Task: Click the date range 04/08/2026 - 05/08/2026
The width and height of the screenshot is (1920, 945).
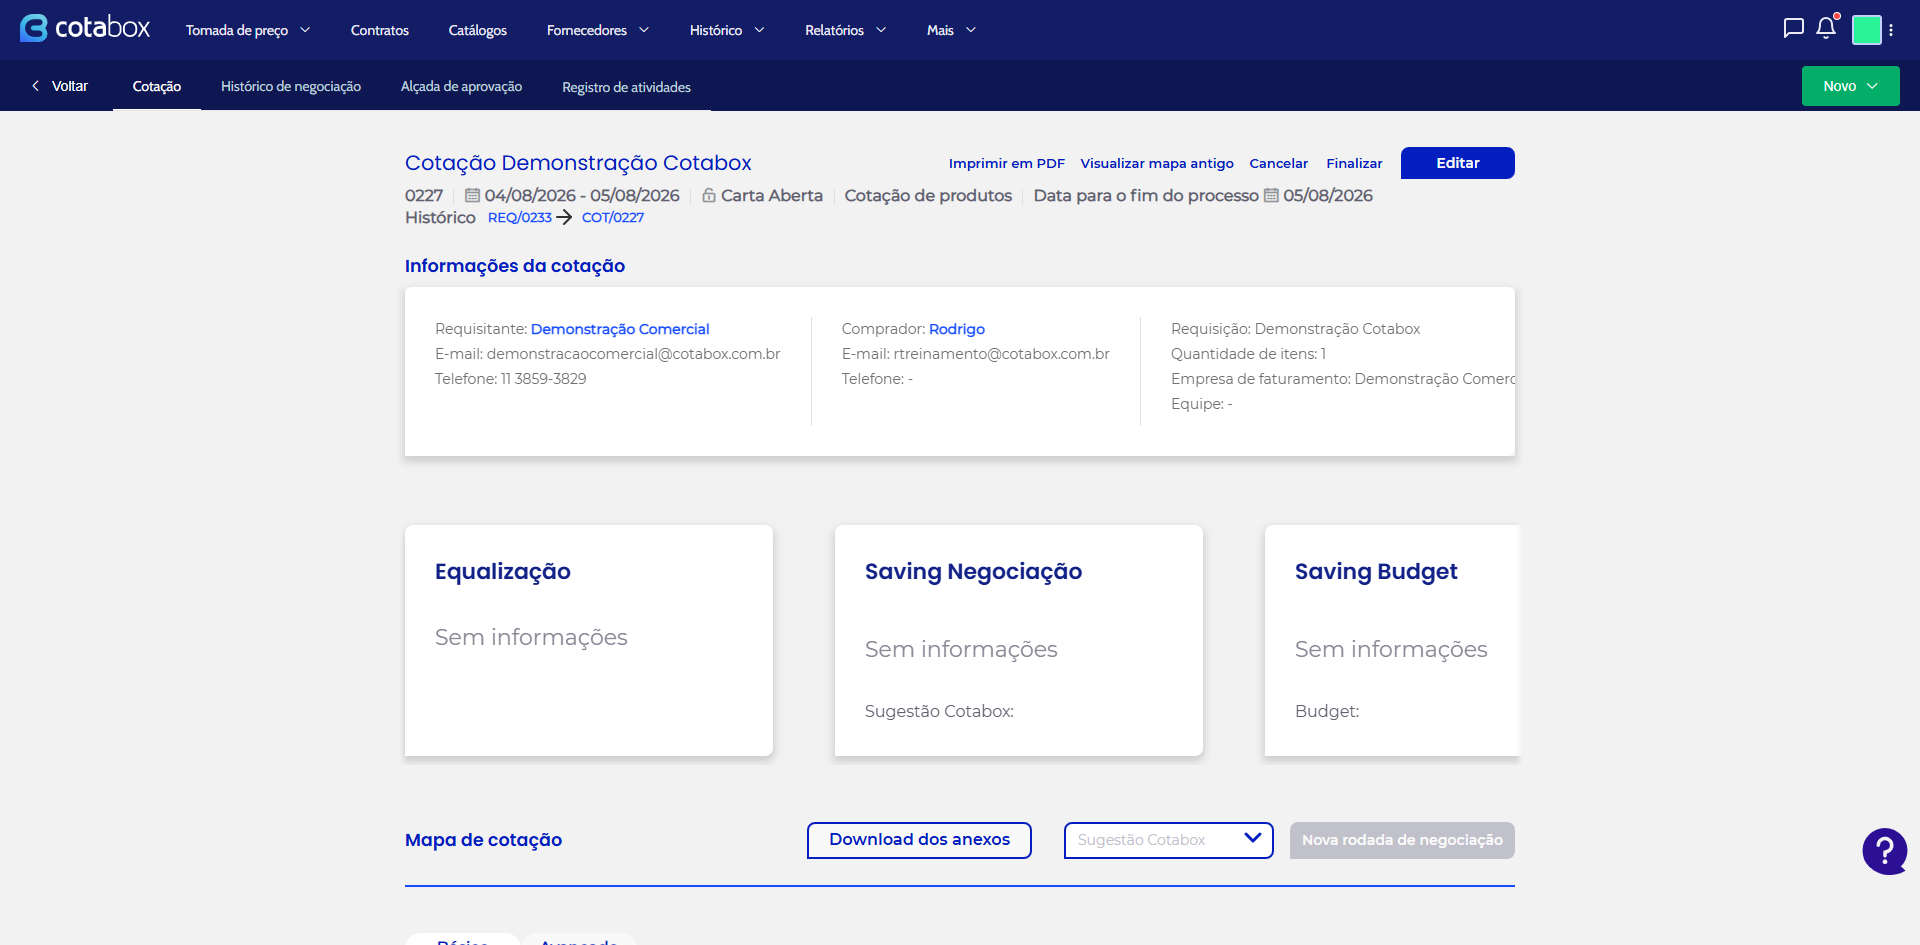Action: [582, 195]
